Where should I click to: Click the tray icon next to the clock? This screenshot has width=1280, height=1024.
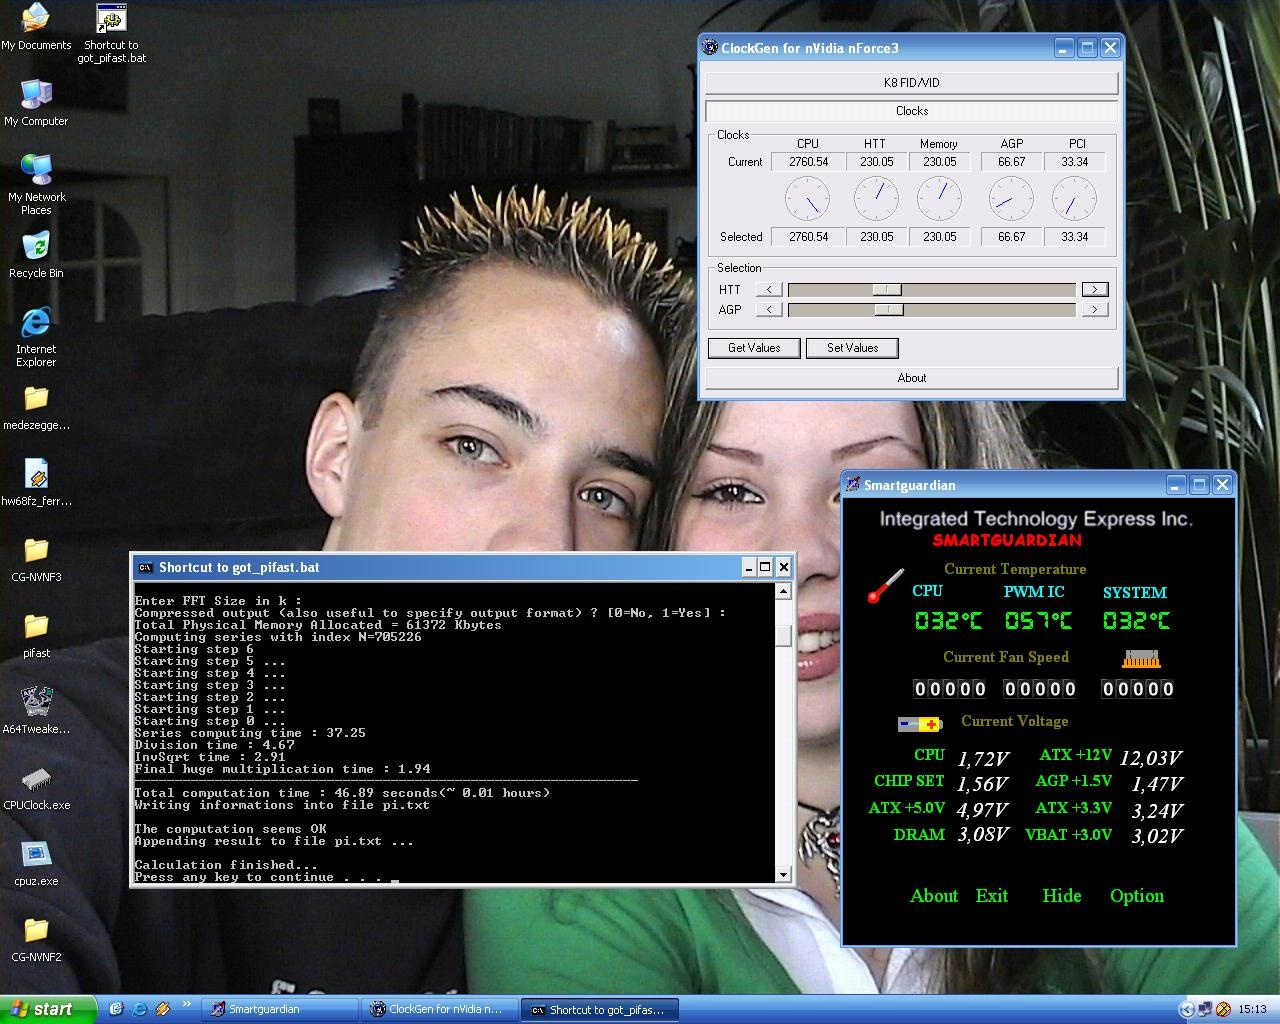coord(1223,1010)
